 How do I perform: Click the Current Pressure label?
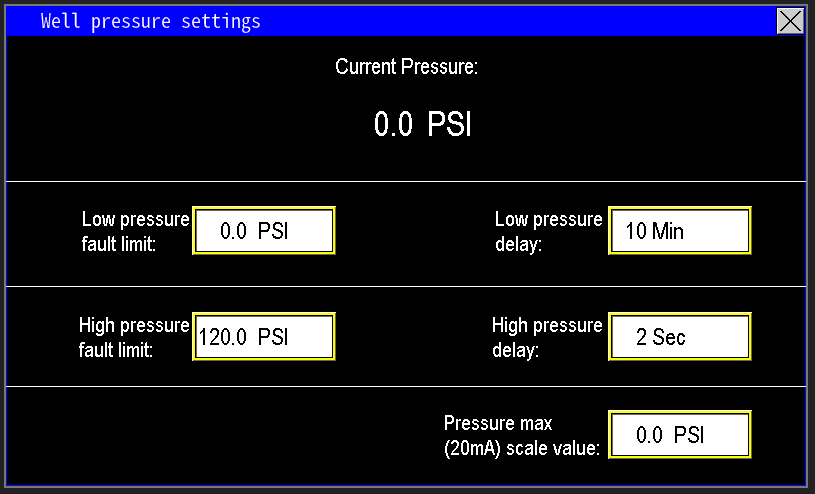[x=406, y=67]
